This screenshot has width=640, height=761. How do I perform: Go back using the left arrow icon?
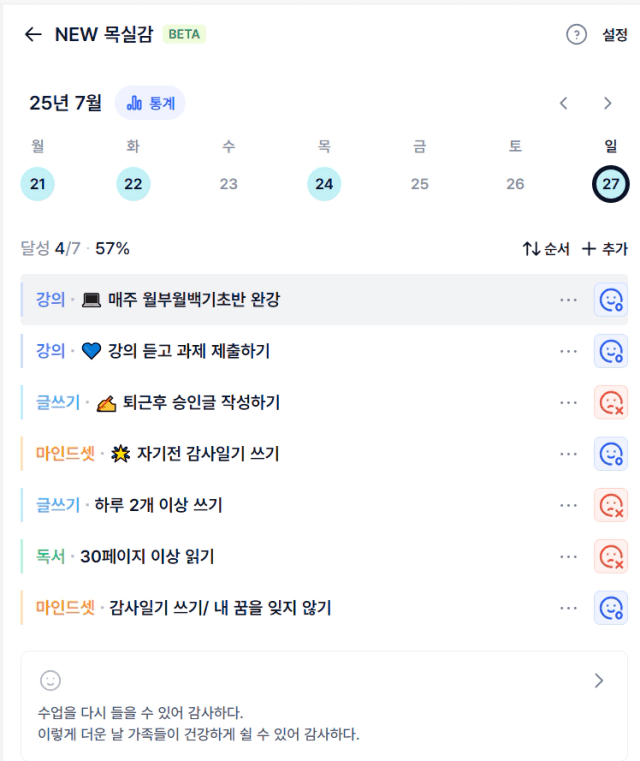pos(33,34)
